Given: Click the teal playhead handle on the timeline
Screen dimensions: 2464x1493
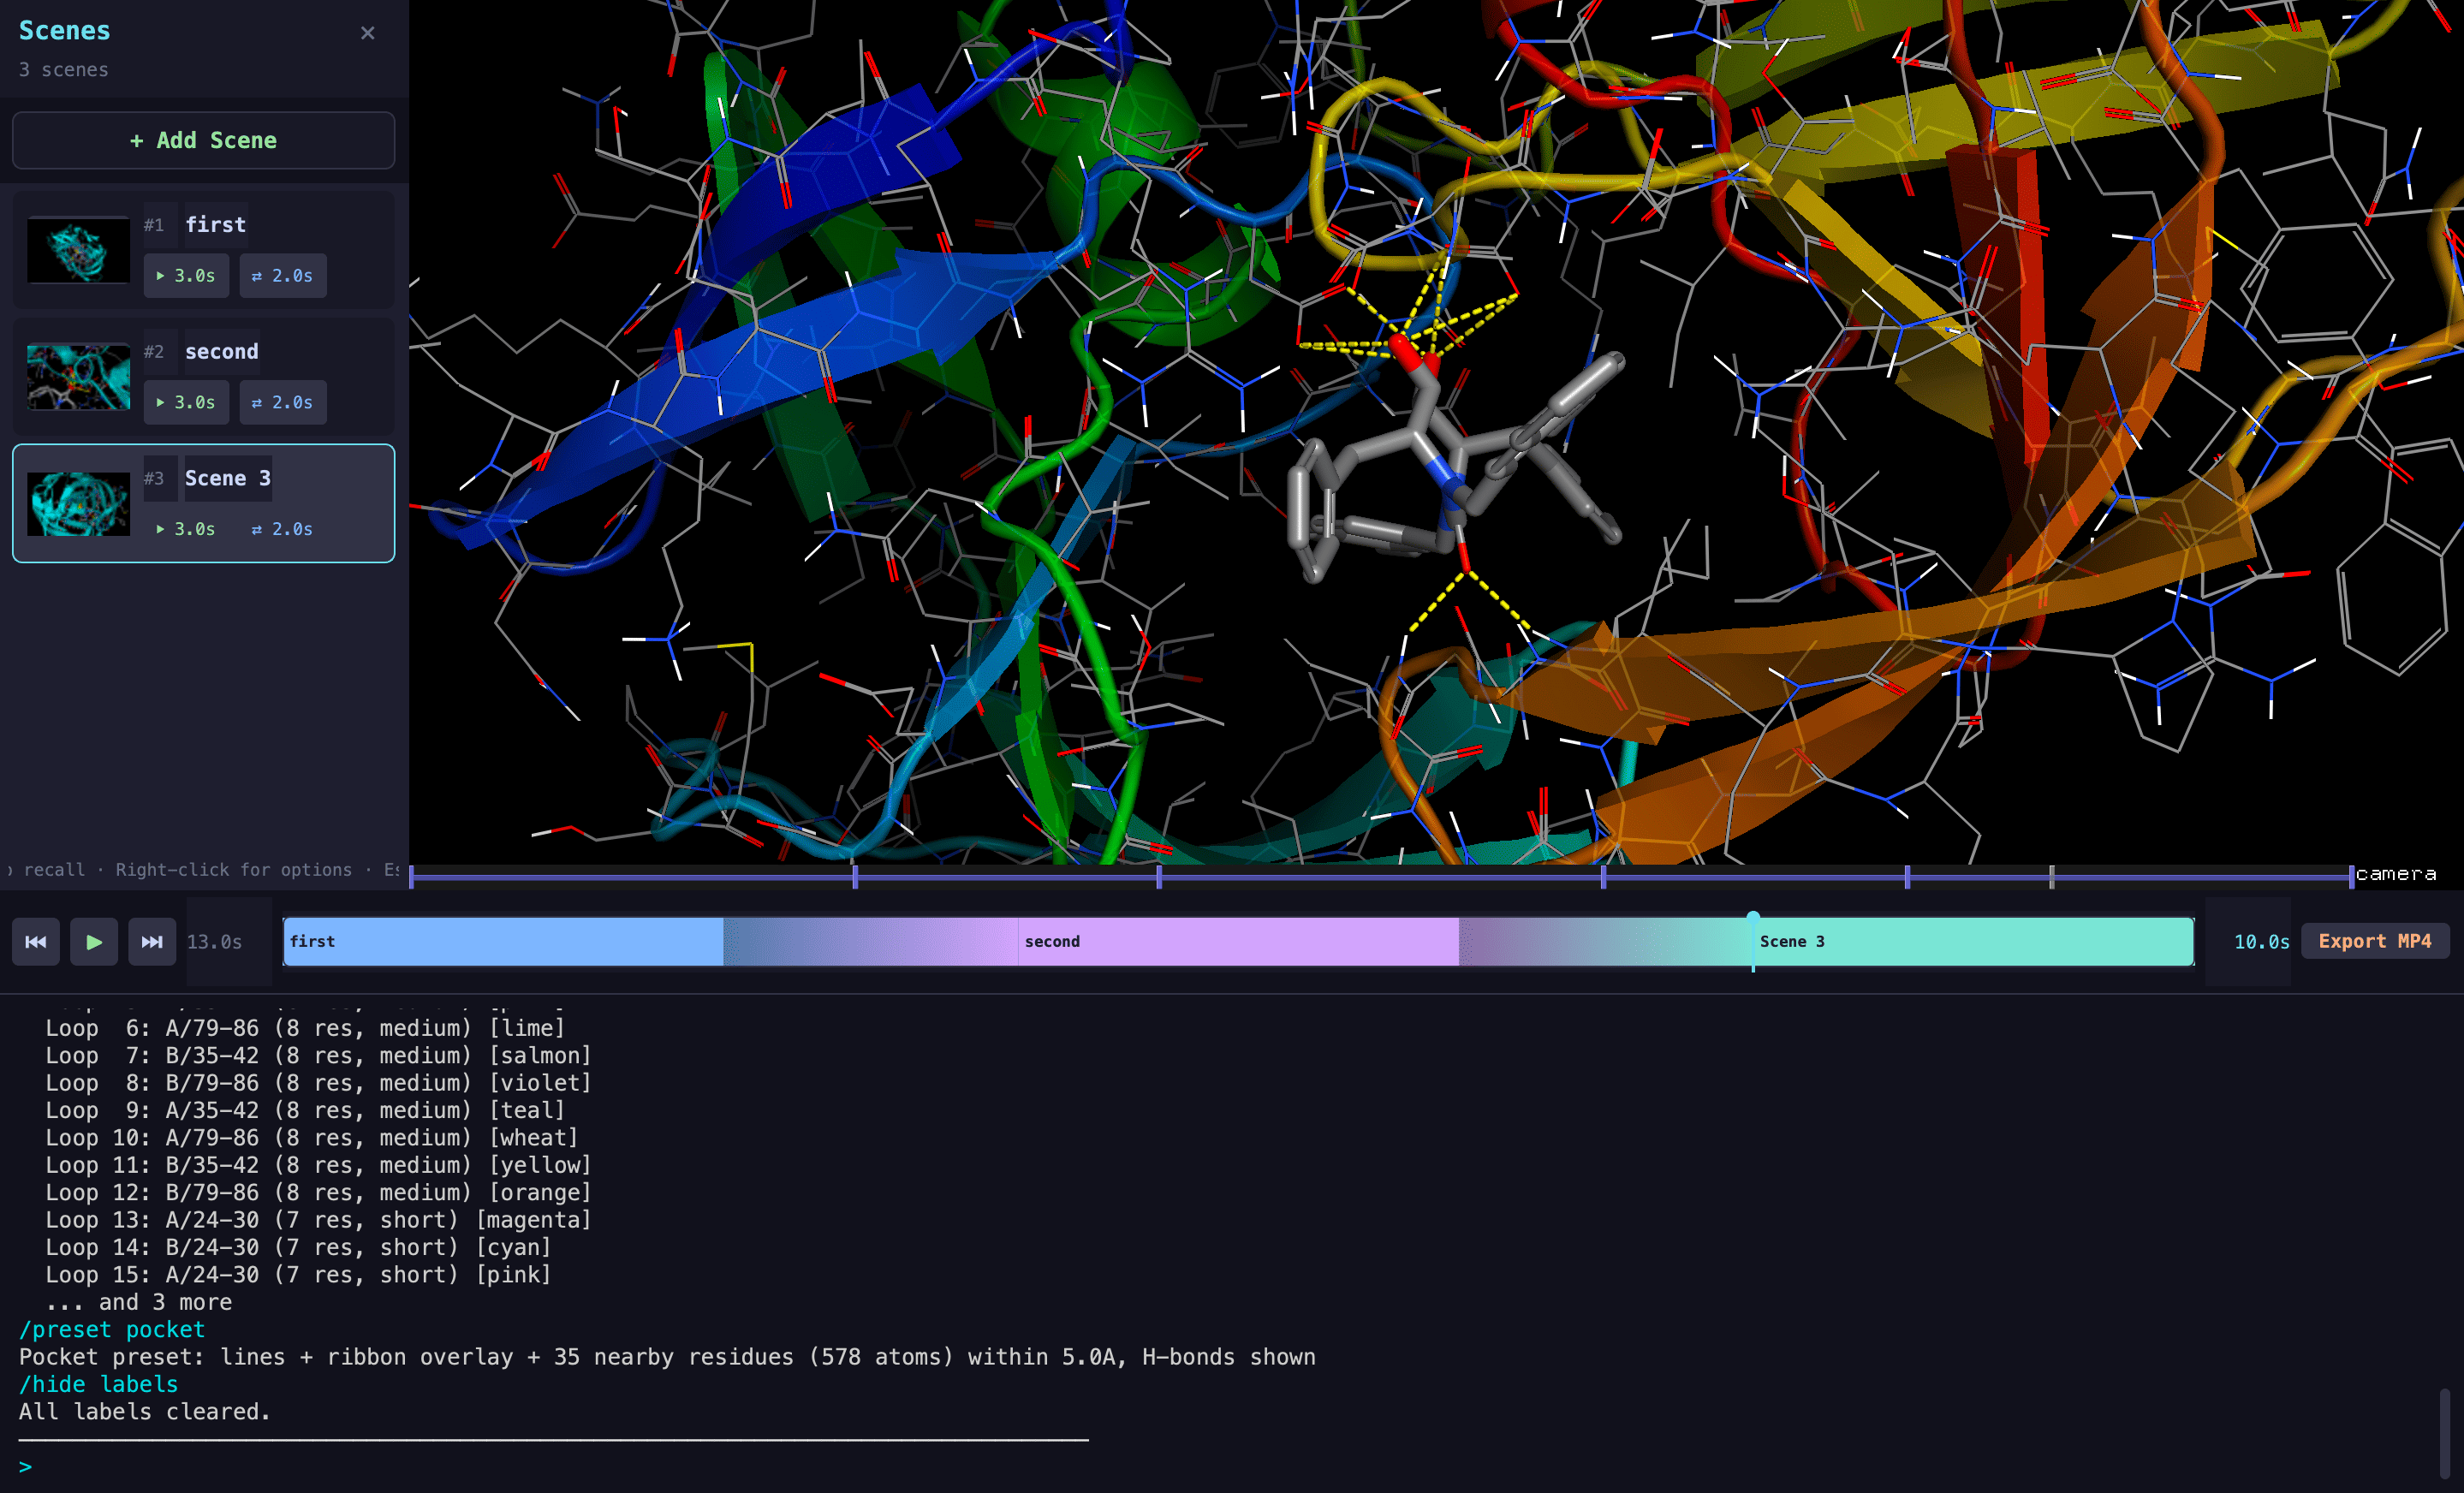Looking at the screenshot, I should pyautogui.click(x=1753, y=917).
